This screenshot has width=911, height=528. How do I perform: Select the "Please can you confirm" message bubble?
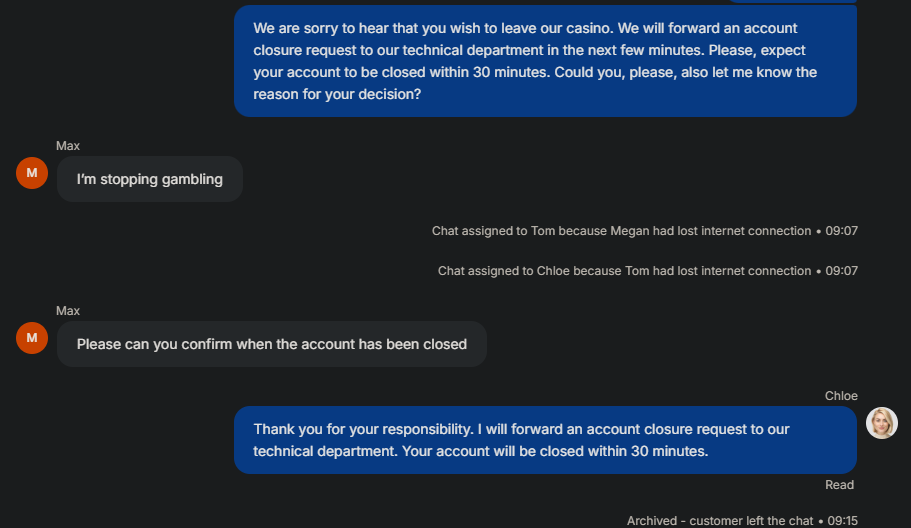click(x=271, y=344)
